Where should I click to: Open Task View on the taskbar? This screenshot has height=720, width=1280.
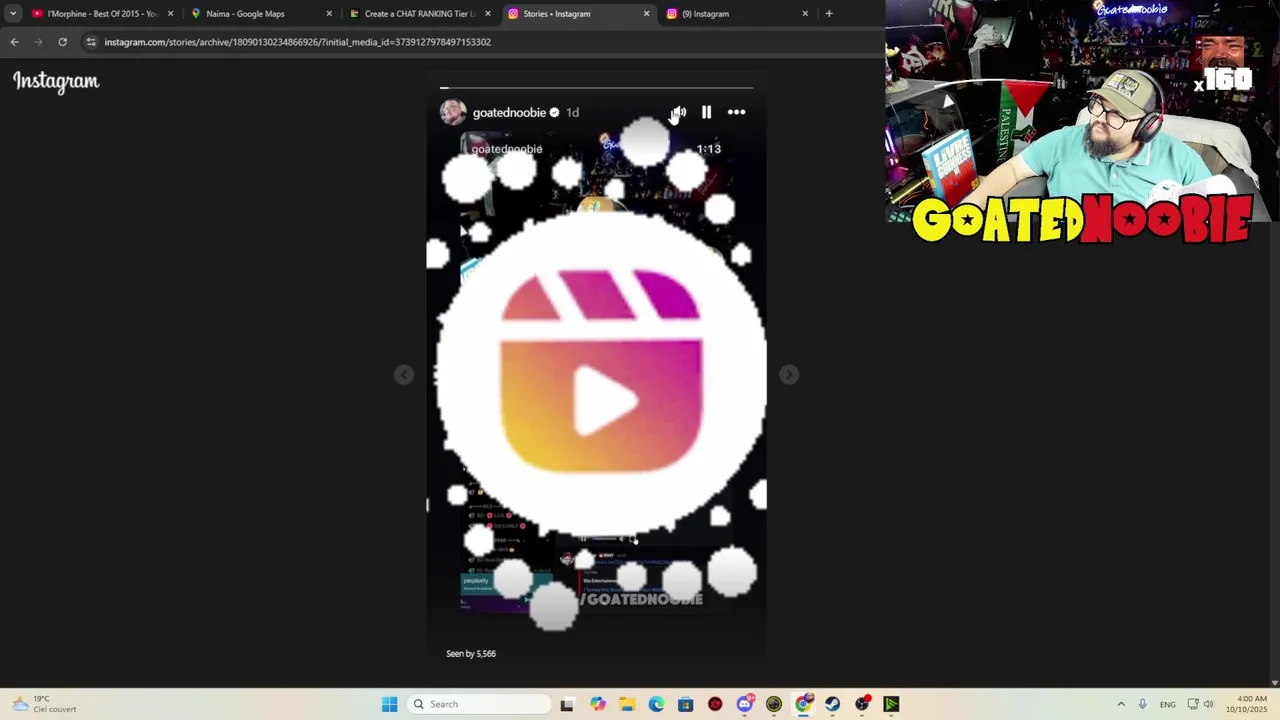(567, 704)
